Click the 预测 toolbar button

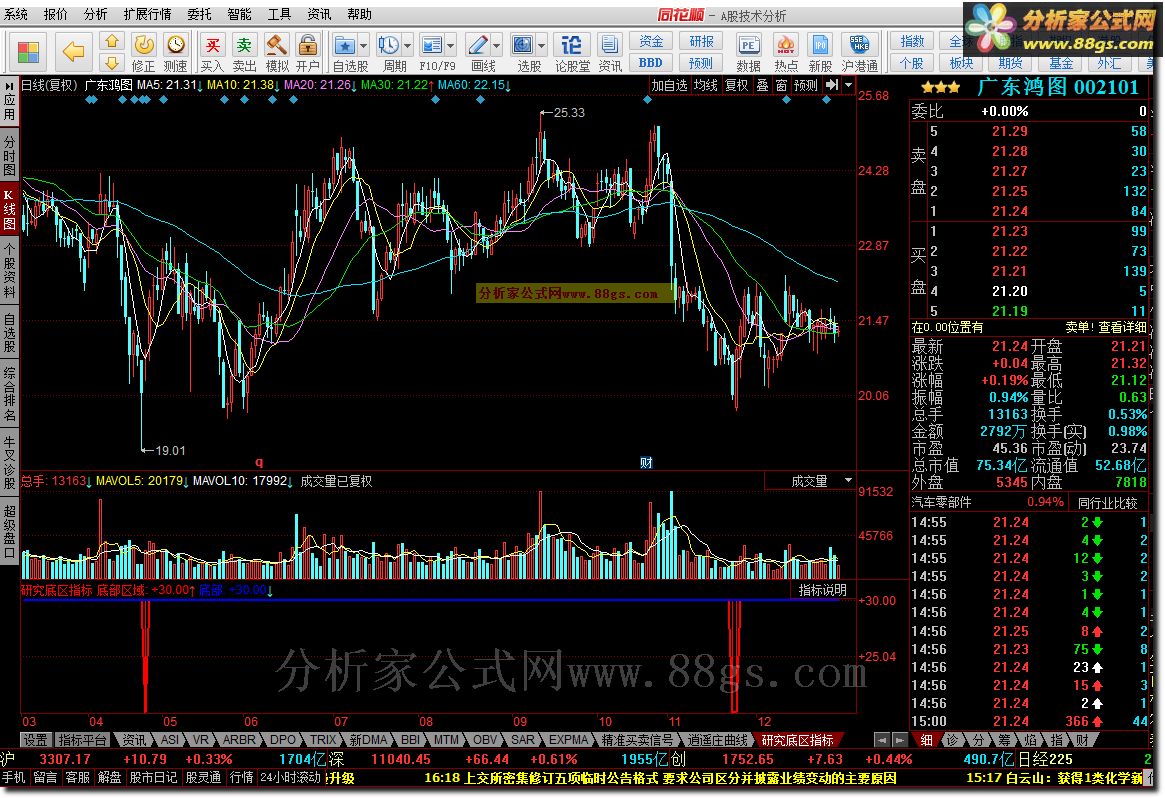point(701,63)
